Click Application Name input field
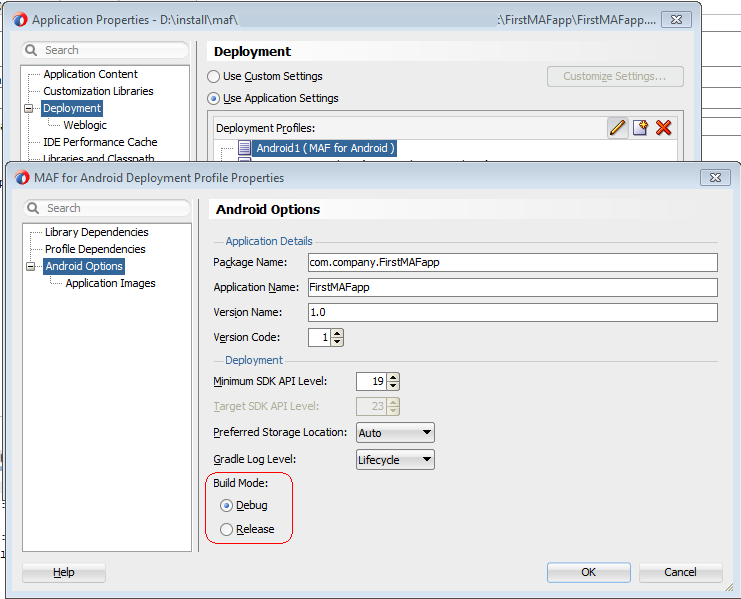The width and height of the screenshot is (741, 599). point(513,287)
